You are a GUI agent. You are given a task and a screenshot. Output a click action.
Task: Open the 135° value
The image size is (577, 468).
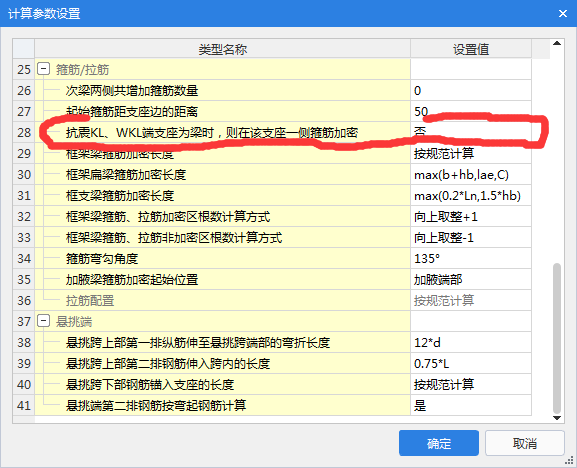click(471, 258)
